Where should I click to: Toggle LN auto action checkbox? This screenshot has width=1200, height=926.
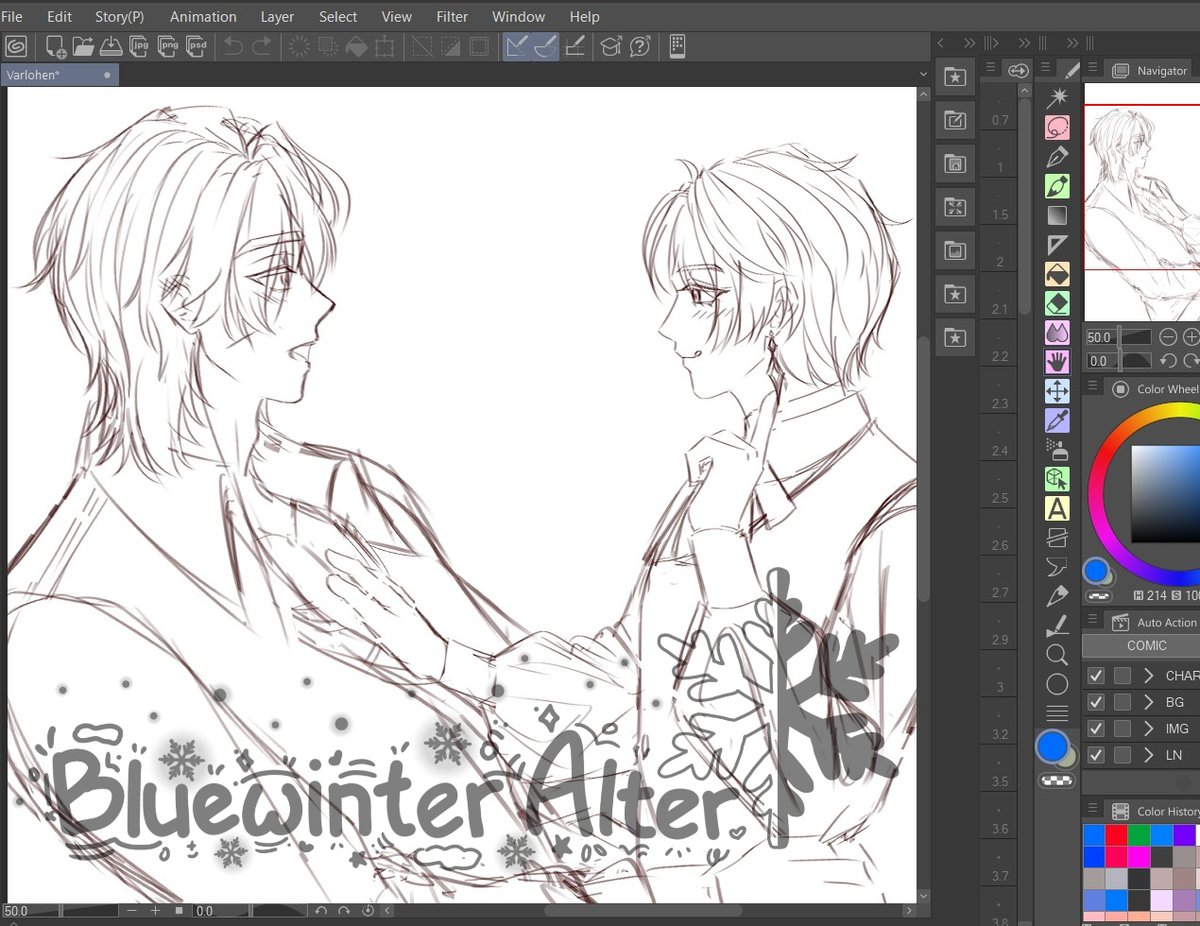pos(1097,755)
